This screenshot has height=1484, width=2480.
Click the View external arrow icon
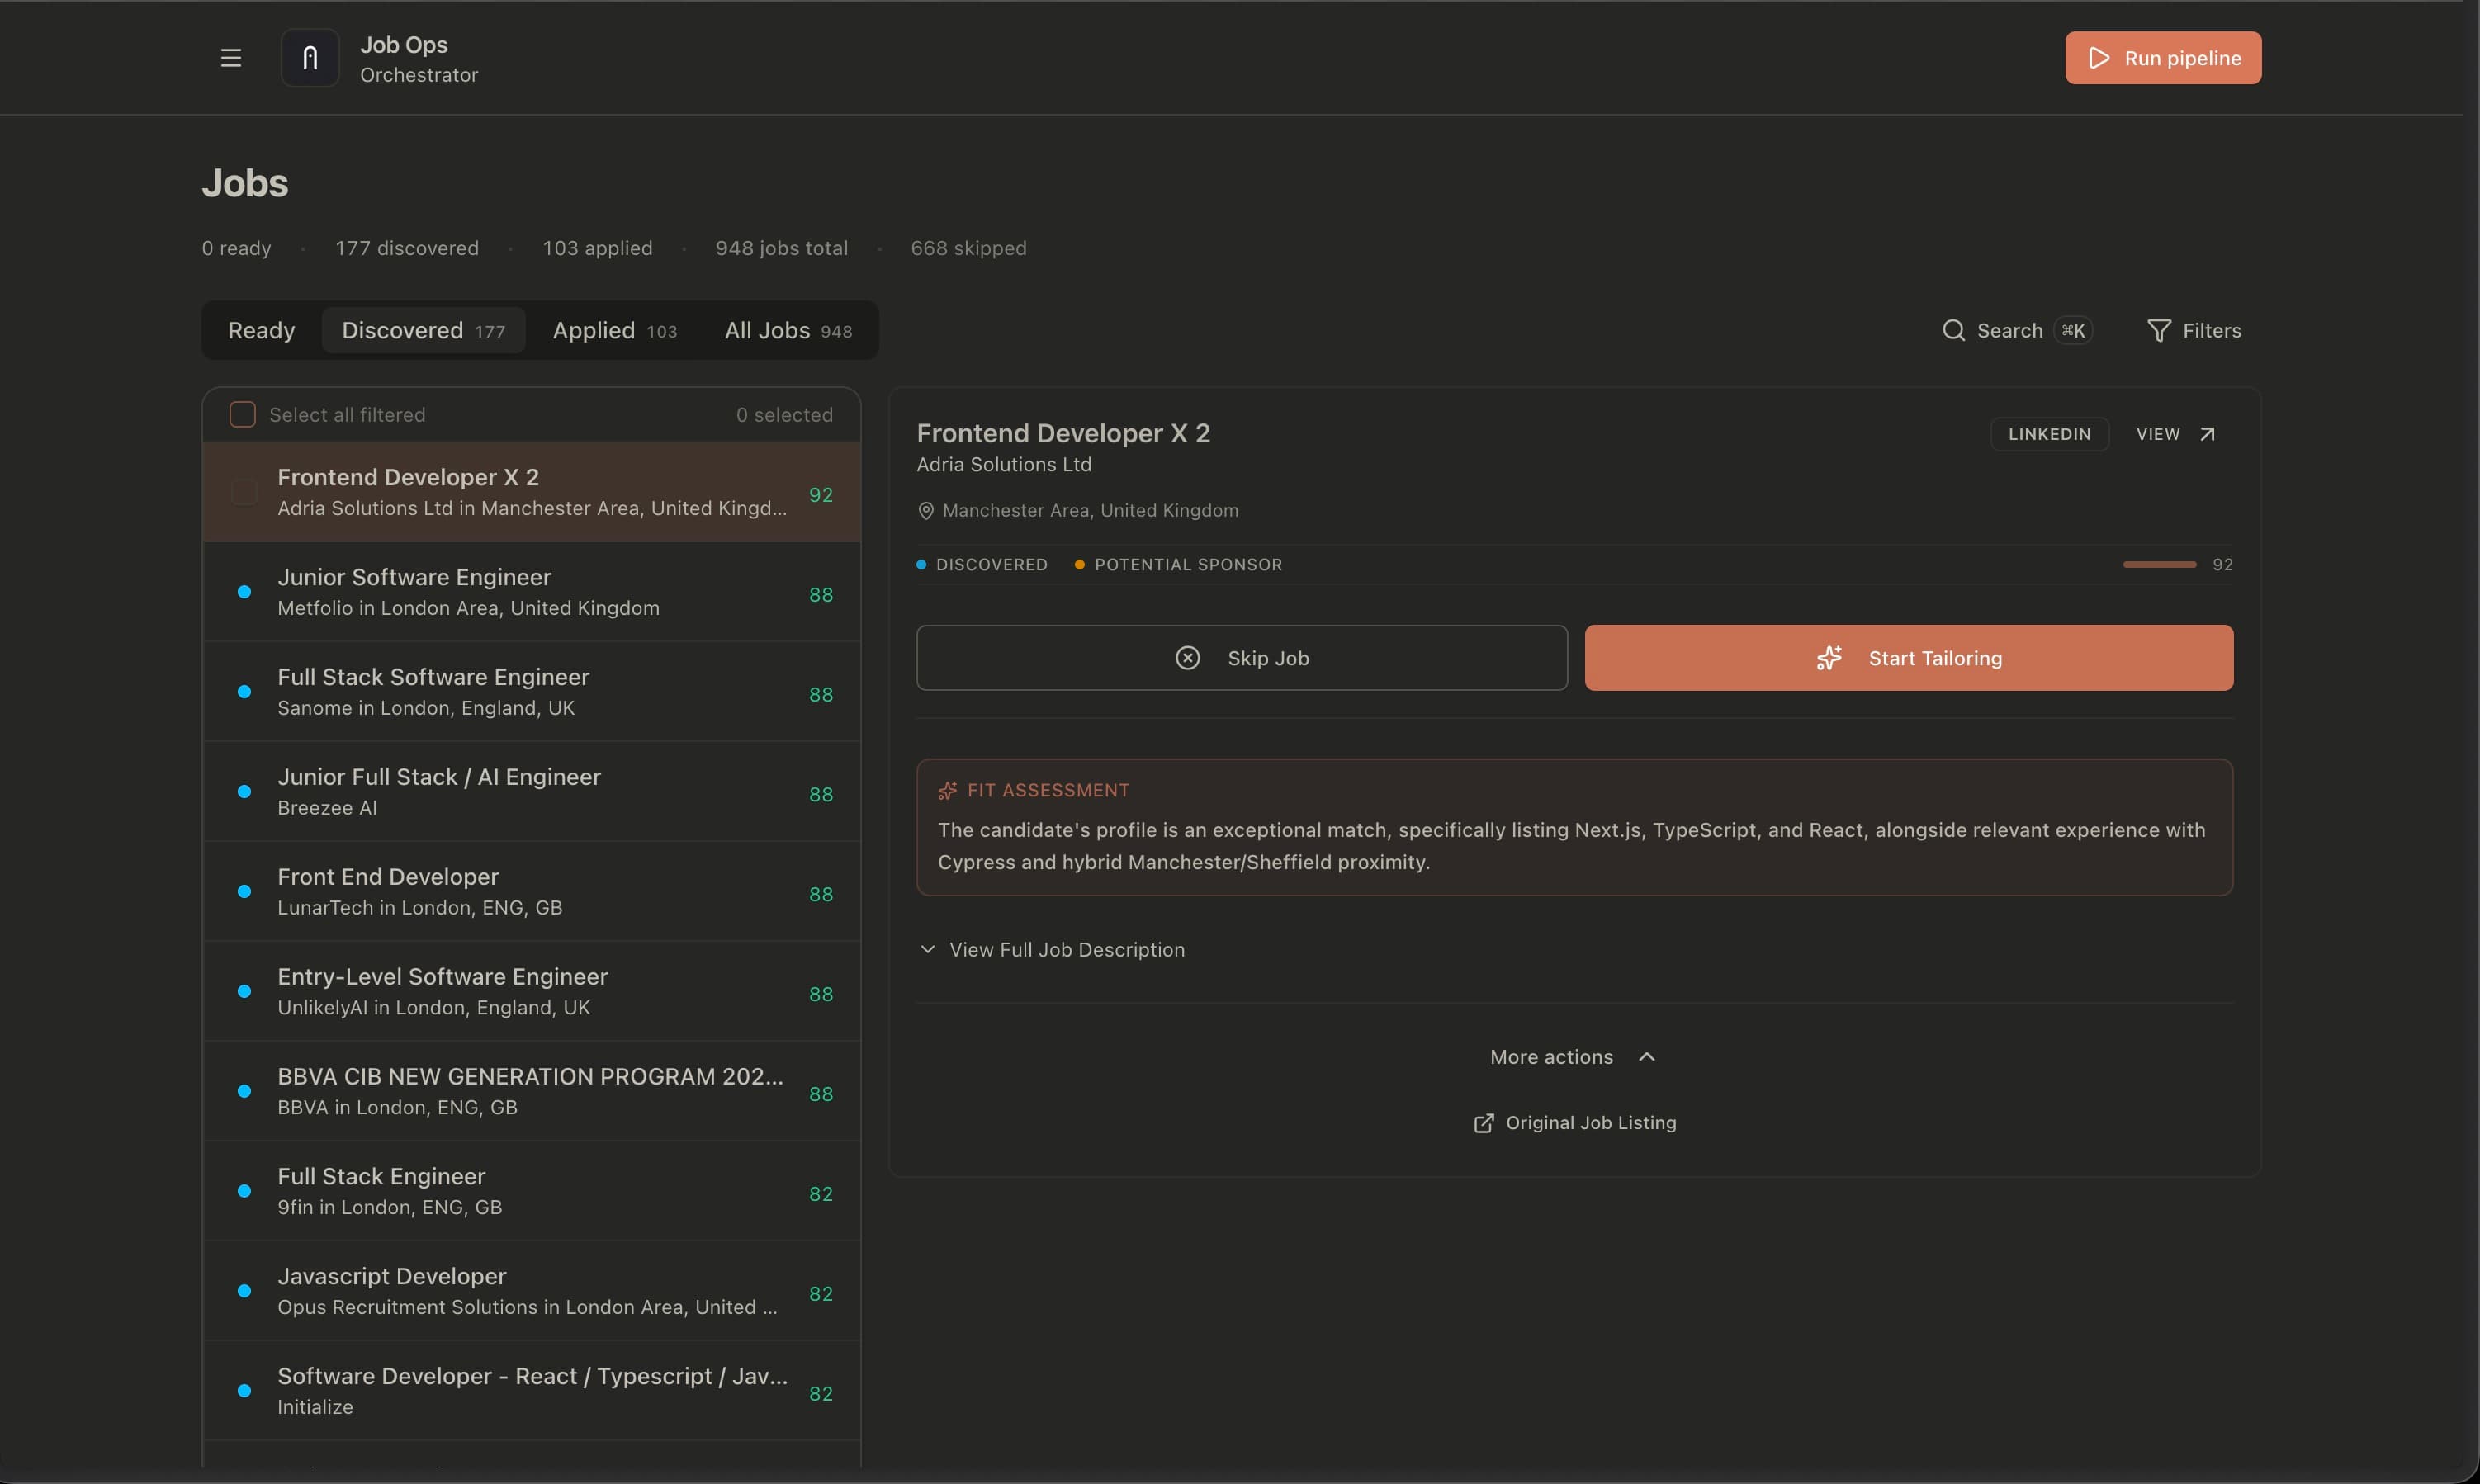(x=2207, y=434)
